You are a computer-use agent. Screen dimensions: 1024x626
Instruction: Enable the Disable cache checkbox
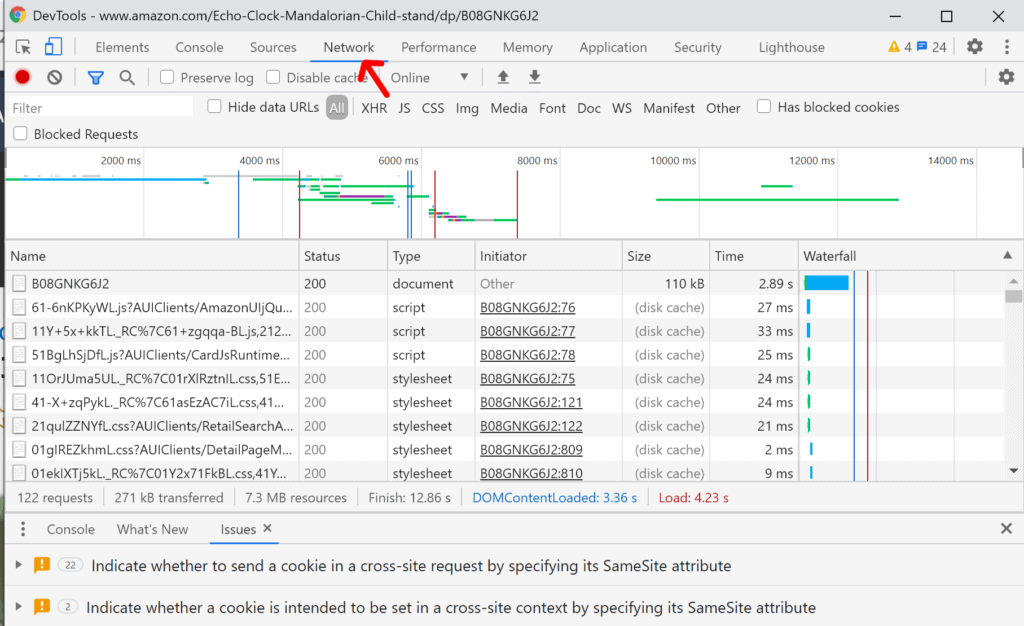(273, 77)
